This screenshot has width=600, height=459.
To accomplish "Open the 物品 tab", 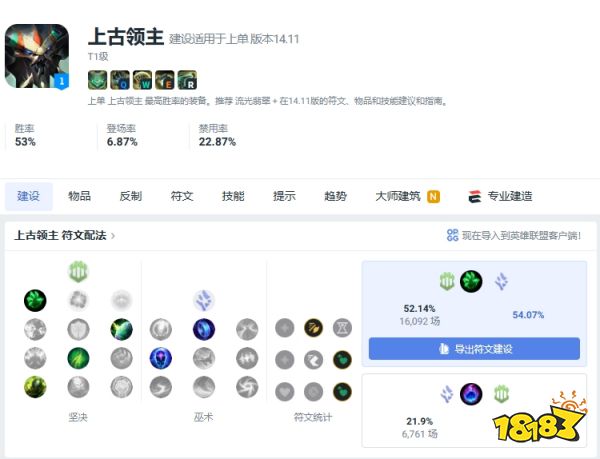I will point(79,196).
